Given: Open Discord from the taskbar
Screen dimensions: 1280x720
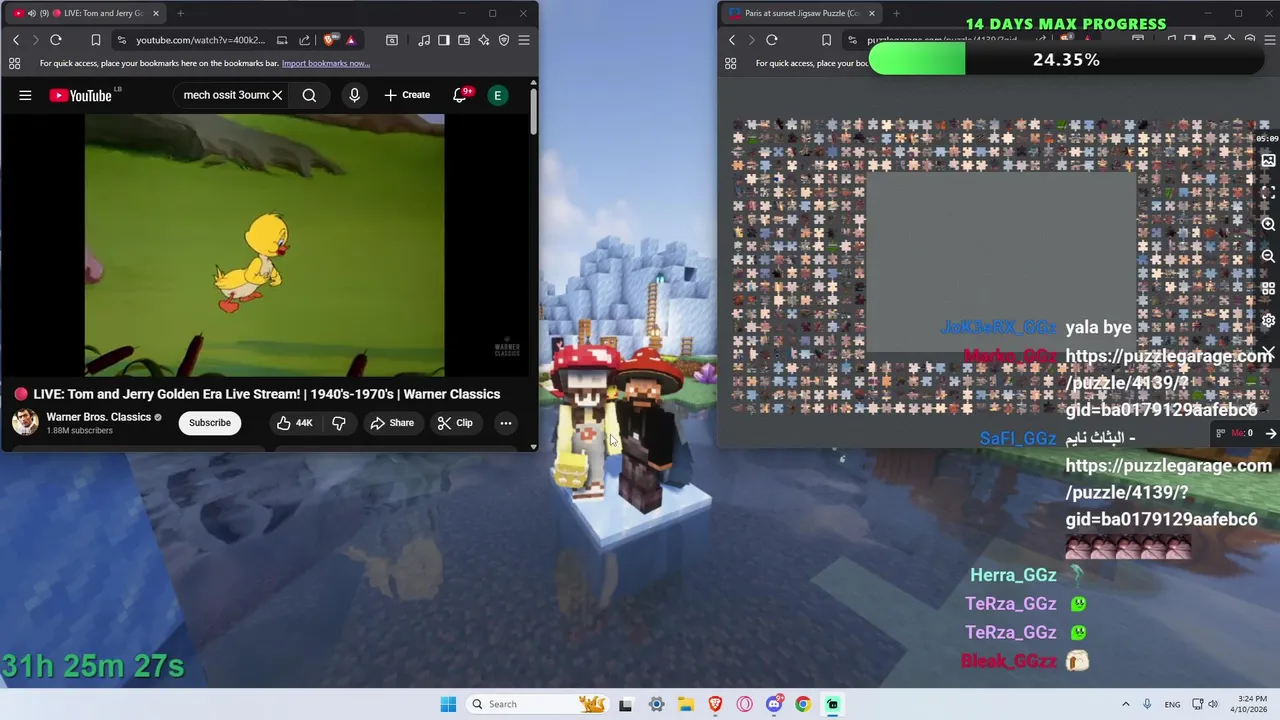Looking at the screenshot, I should tap(774, 704).
